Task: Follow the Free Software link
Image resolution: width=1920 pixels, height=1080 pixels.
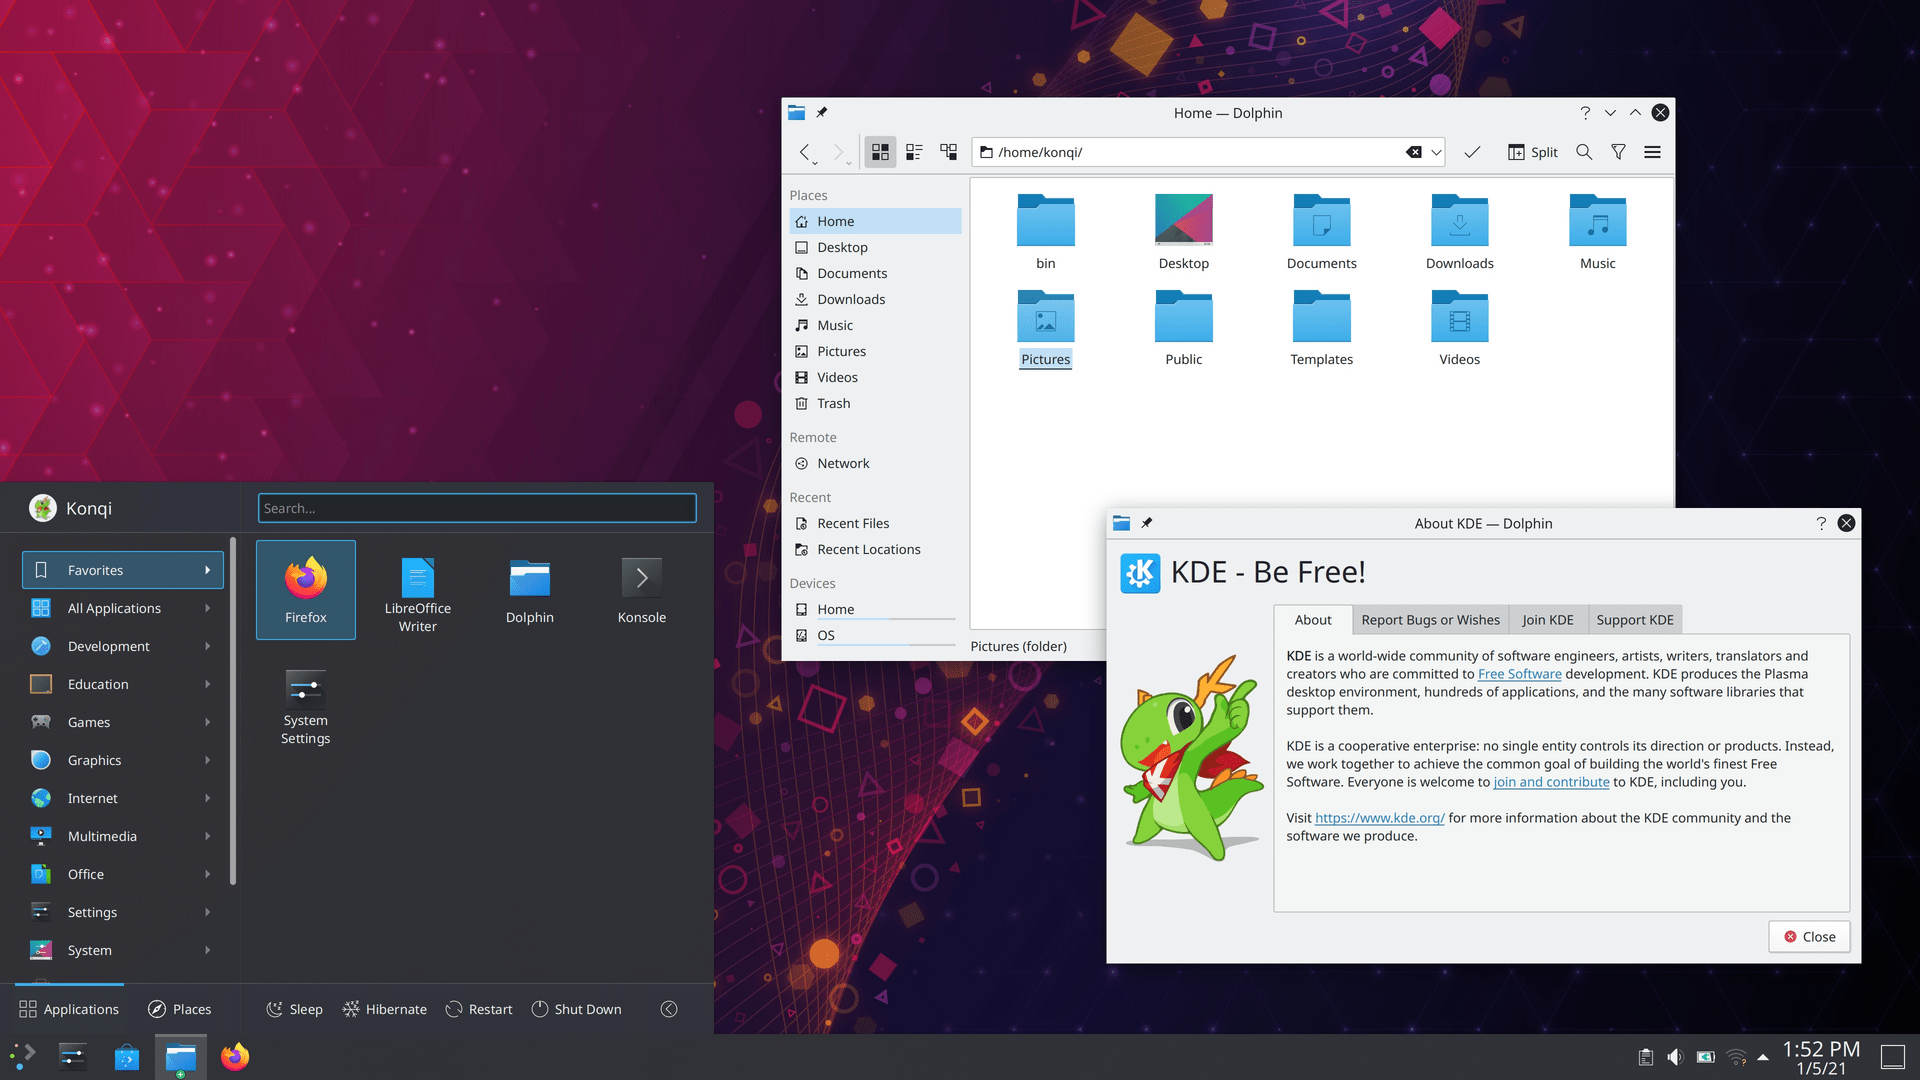Action: (x=1519, y=674)
